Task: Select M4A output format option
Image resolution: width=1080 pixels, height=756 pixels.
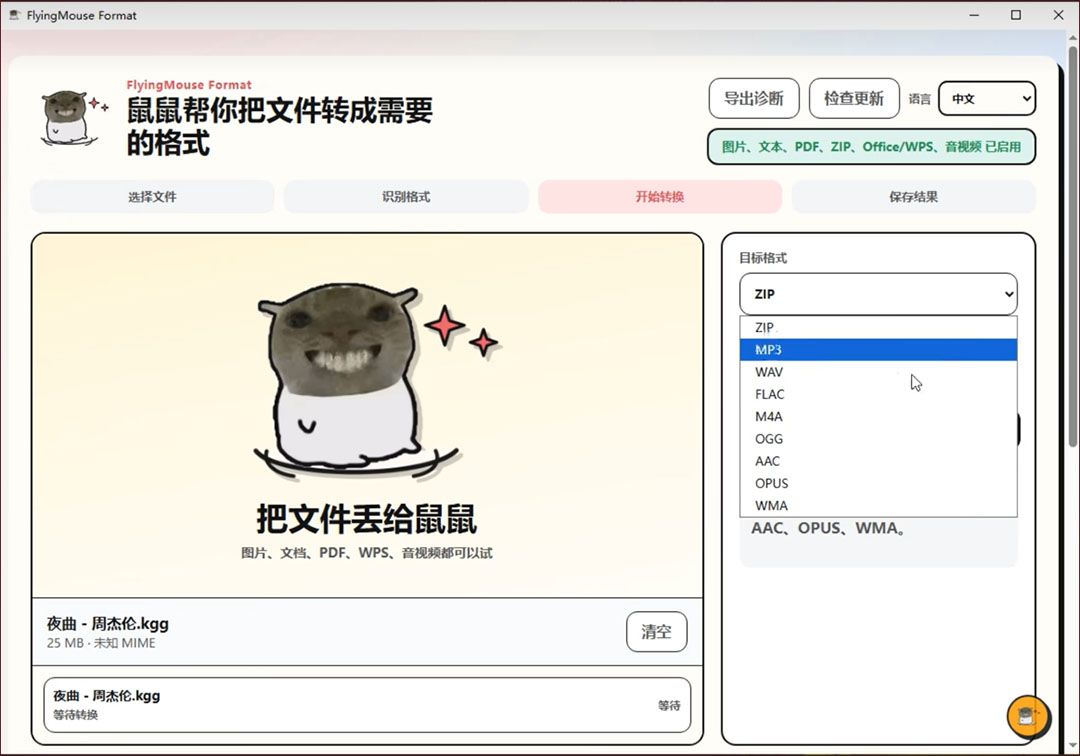Action: (878, 417)
